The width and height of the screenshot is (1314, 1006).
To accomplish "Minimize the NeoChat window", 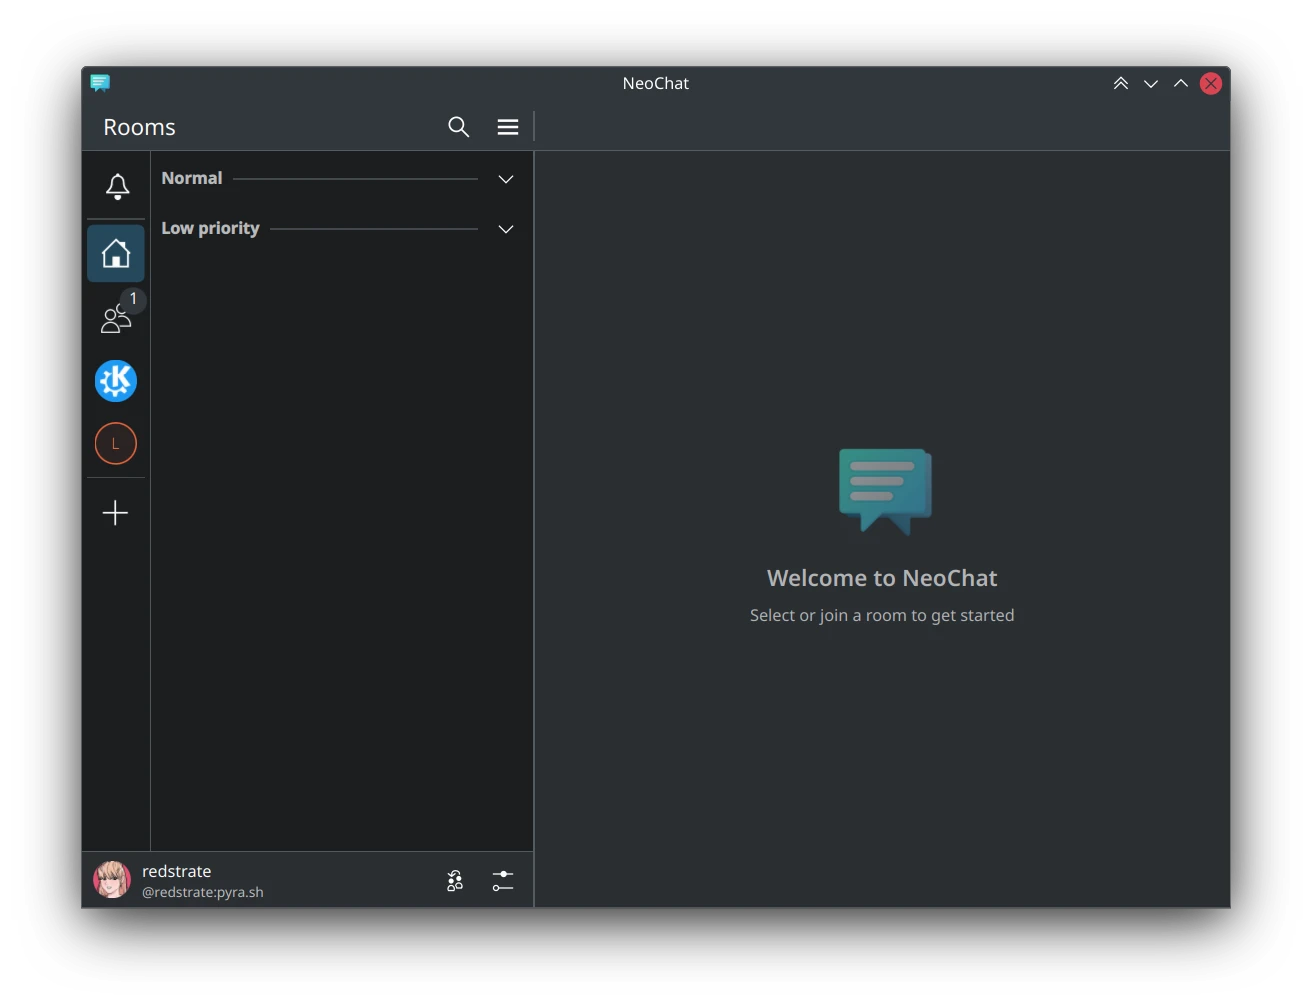I will (x=1151, y=84).
